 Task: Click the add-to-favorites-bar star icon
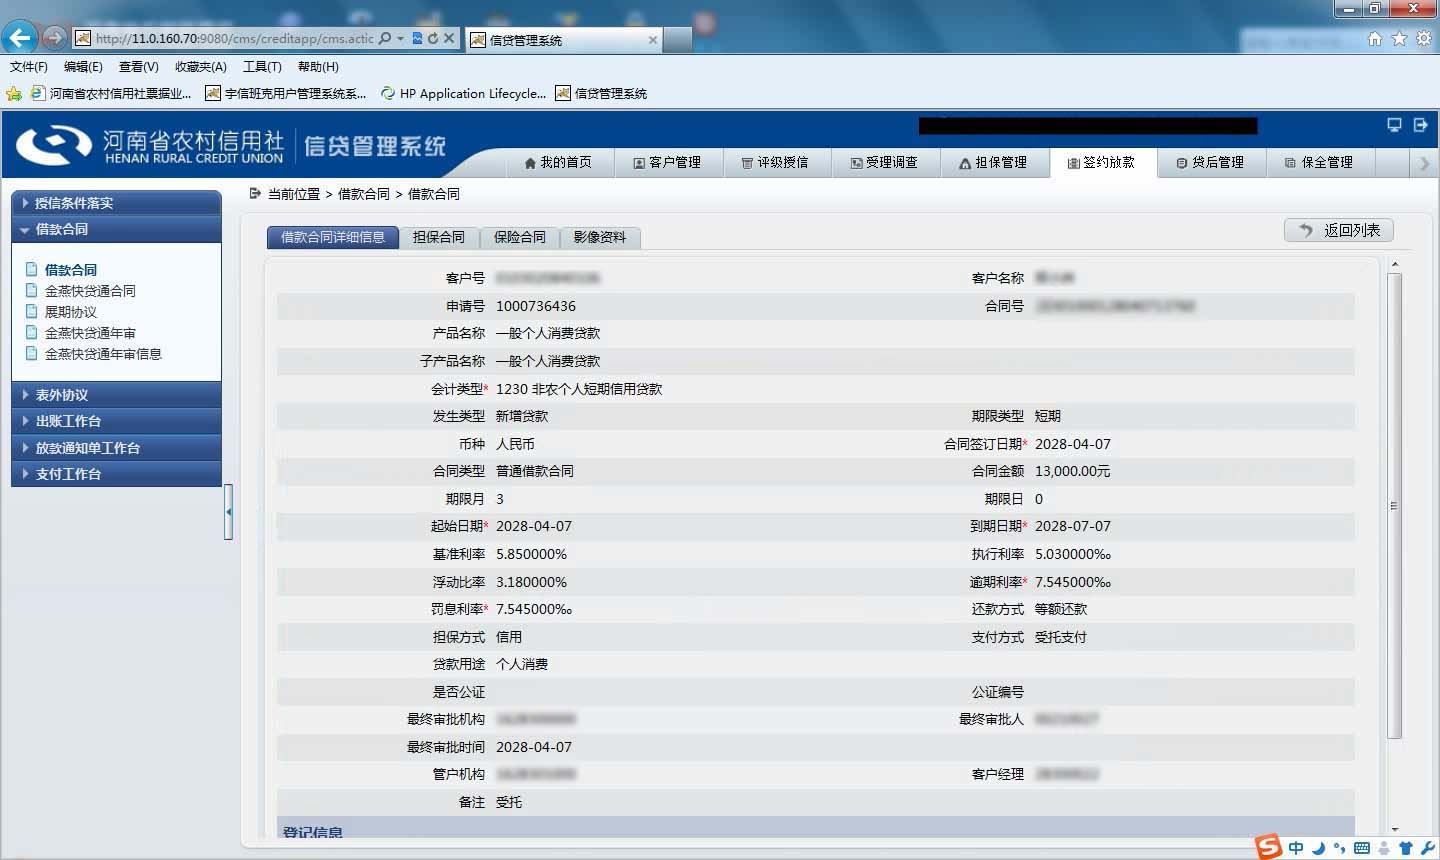(x=13, y=94)
